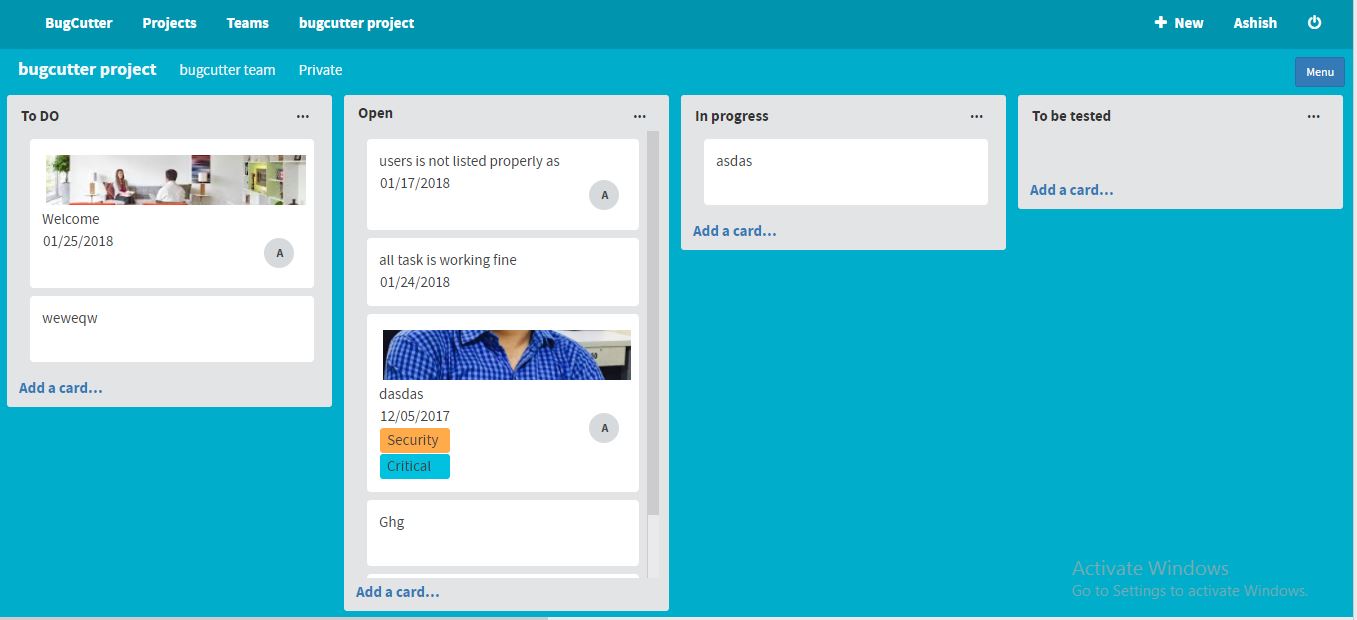Viewport: 1357px width, 620px height.
Task: Click the date 01/24/2018
Action: [415, 282]
